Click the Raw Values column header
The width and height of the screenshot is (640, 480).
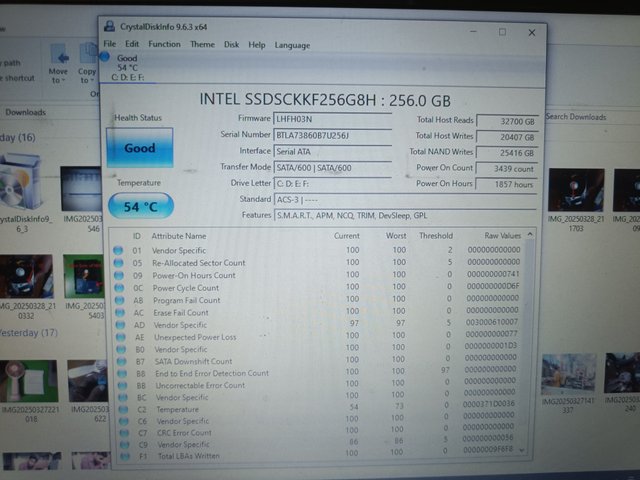[502, 236]
